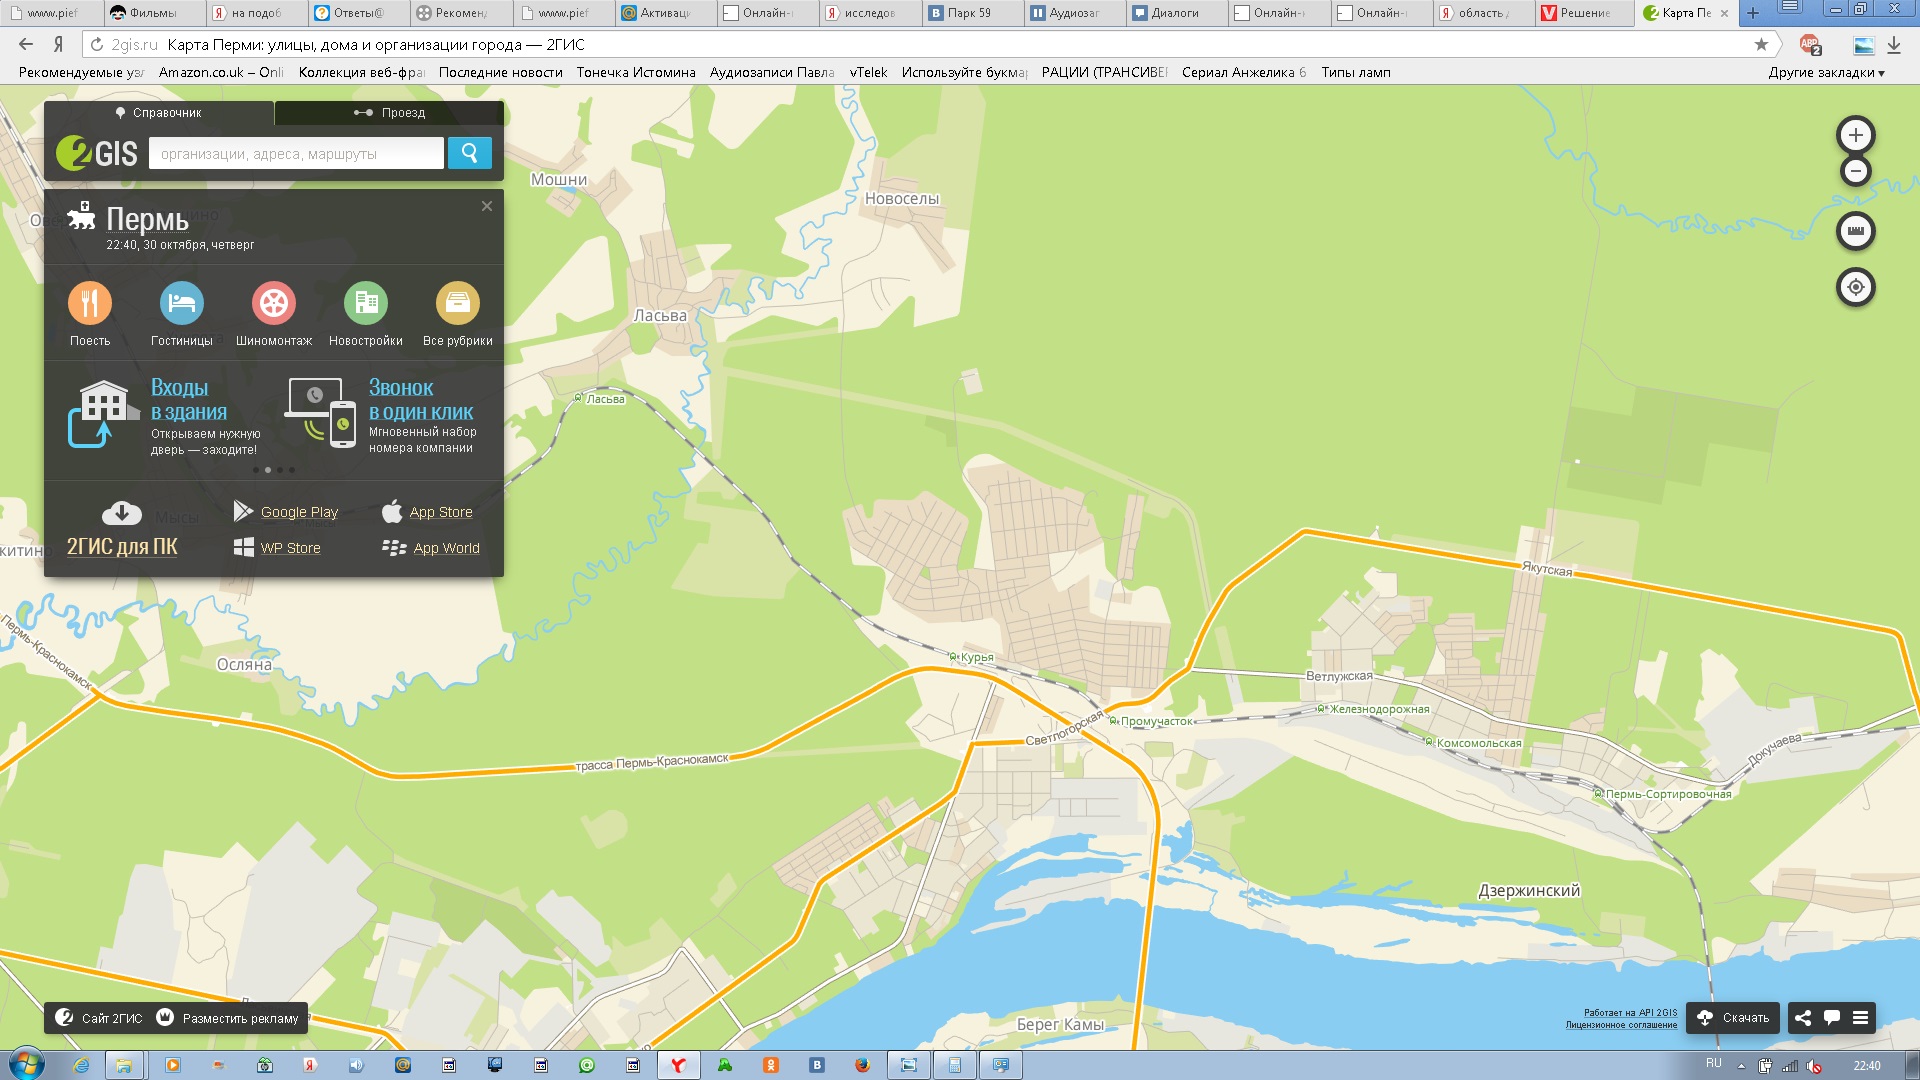Viewport: 1920px width, 1080px height.
Task: Open the hamburger menu near Скачать
Action: pyautogui.click(x=1860, y=1018)
